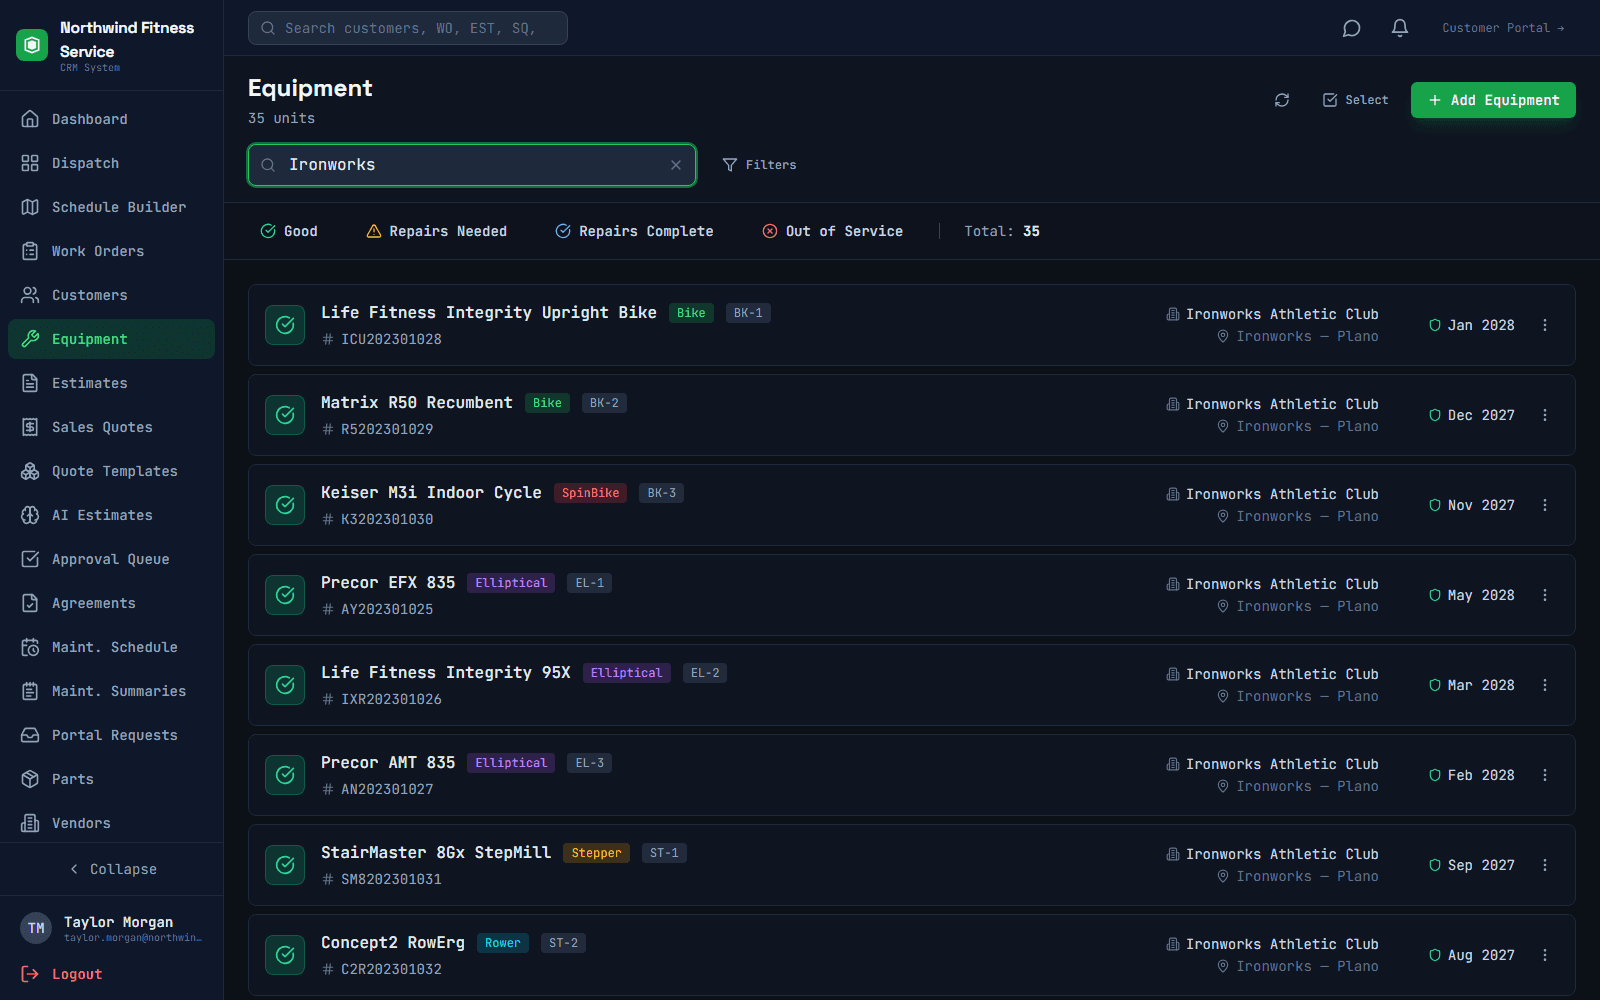
Task: Enable Select mode for equipment
Action: (x=1356, y=100)
